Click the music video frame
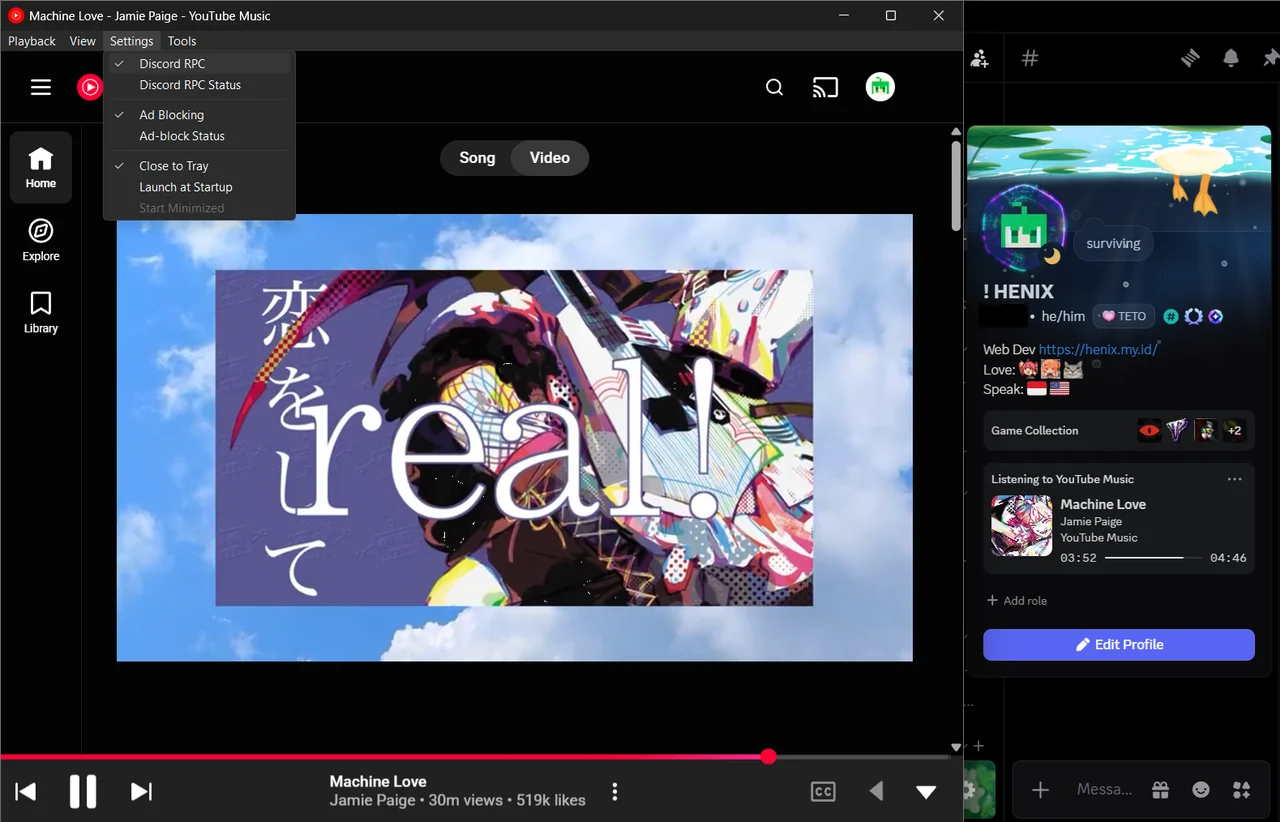The width and height of the screenshot is (1280, 822). point(514,437)
